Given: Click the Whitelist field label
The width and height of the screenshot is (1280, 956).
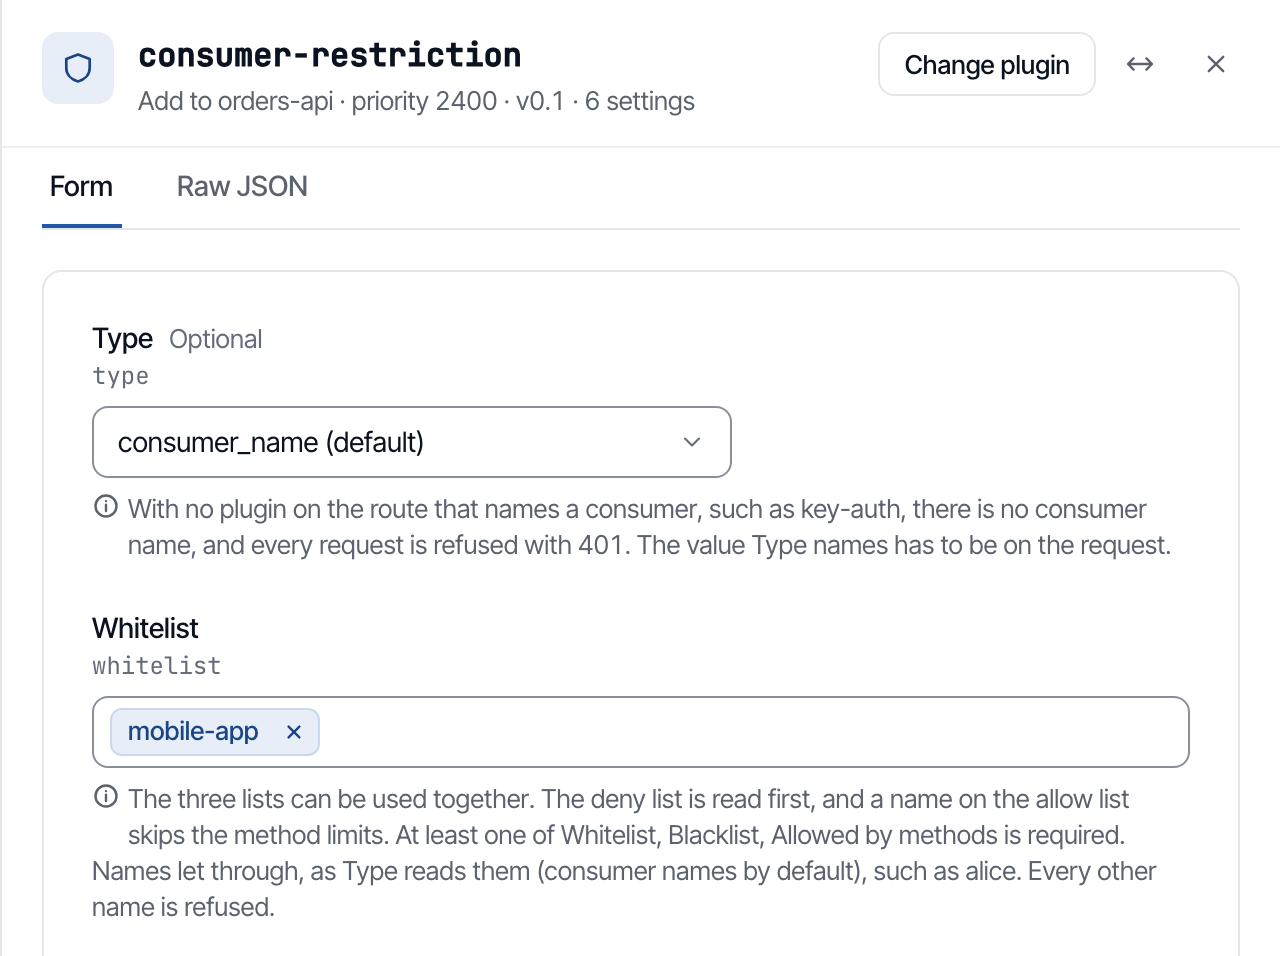Looking at the screenshot, I should tap(146, 628).
